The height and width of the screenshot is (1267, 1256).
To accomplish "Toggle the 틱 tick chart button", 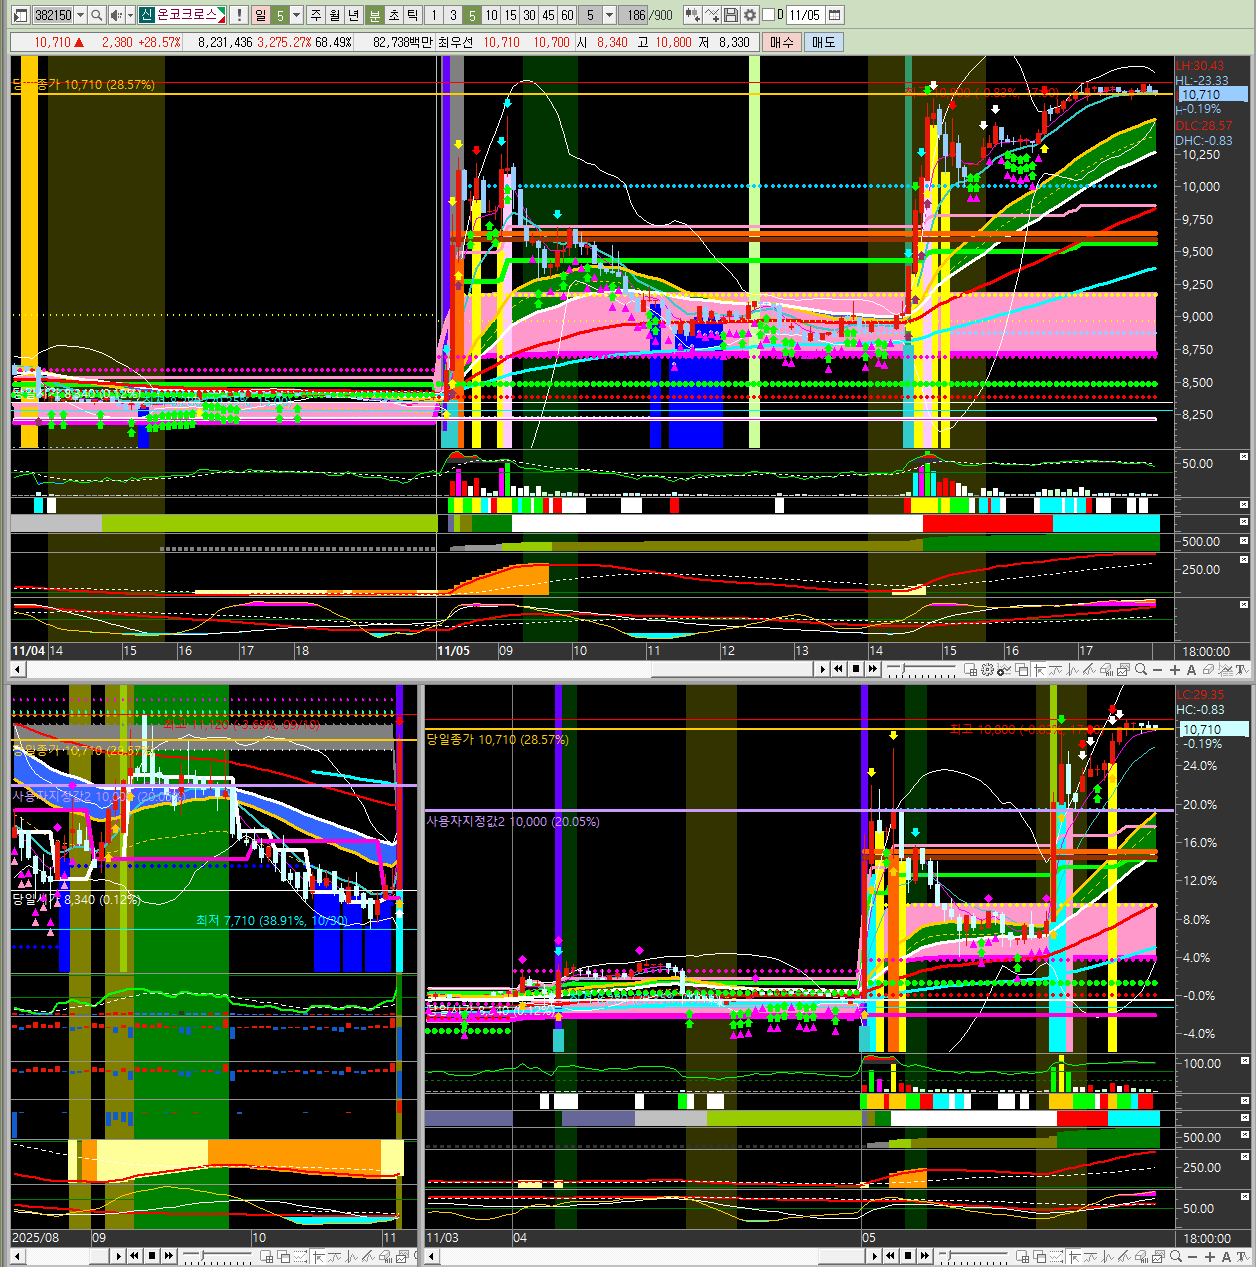I will [x=412, y=15].
